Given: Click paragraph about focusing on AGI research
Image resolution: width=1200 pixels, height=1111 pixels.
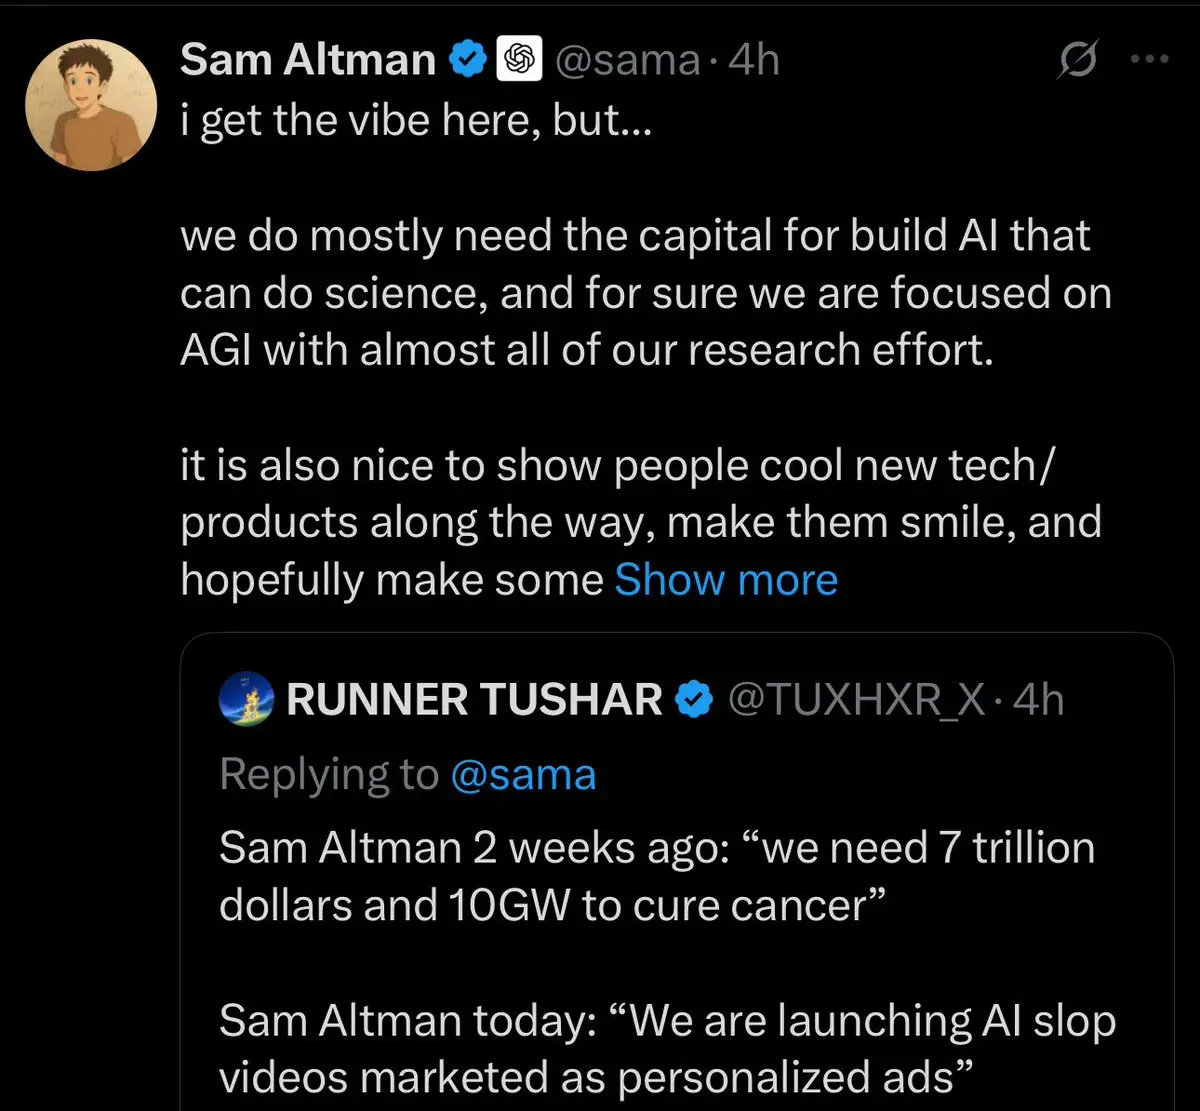Looking at the screenshot, I should click(x=645, y=293).
